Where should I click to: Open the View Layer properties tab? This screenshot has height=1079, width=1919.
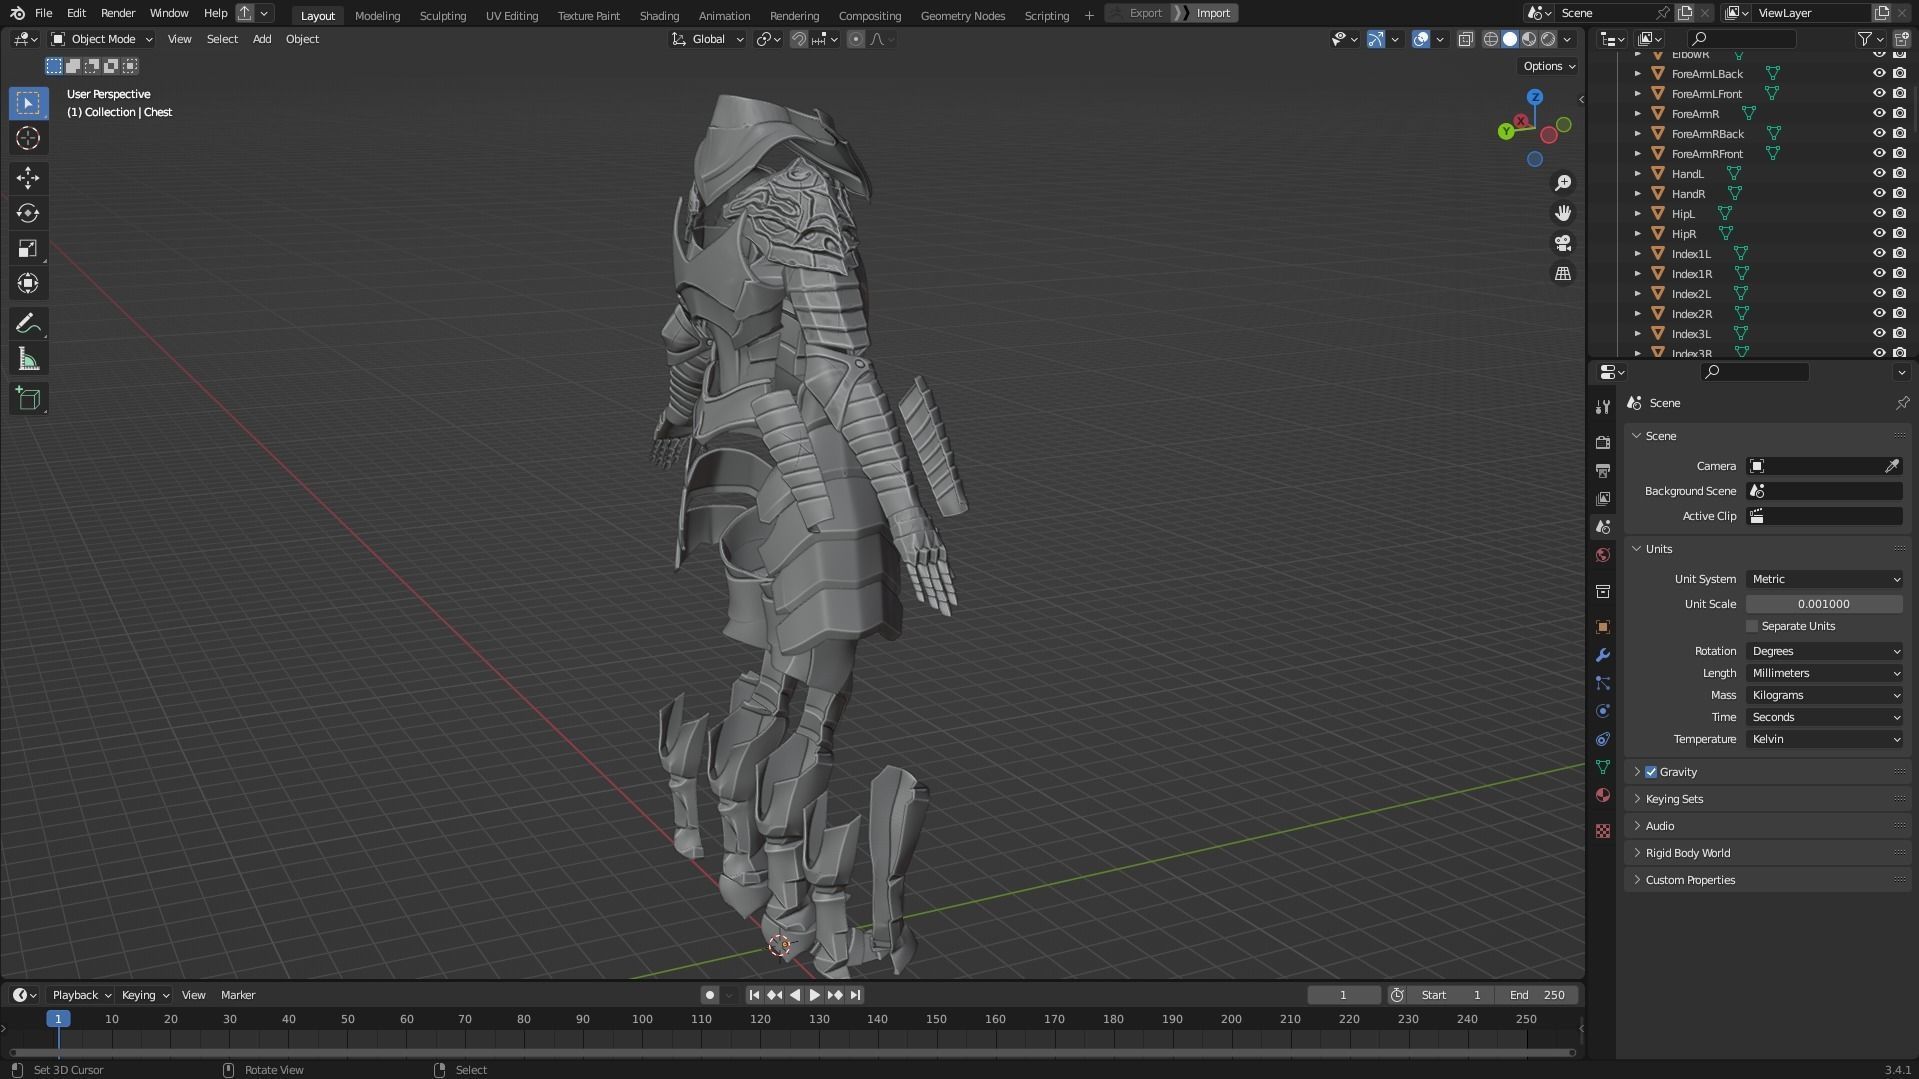[1603, 498]
